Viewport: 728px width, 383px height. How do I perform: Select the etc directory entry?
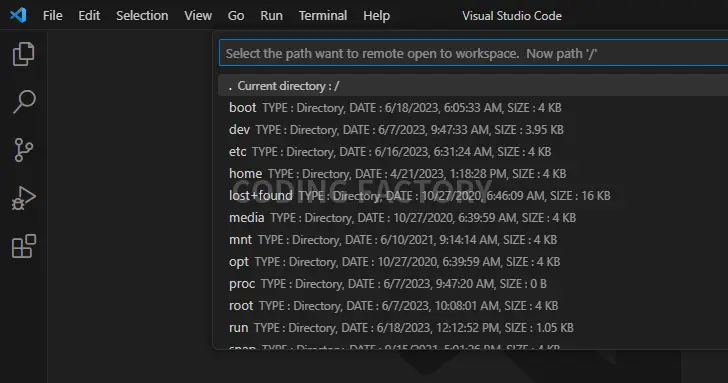(x=473, y=152)
